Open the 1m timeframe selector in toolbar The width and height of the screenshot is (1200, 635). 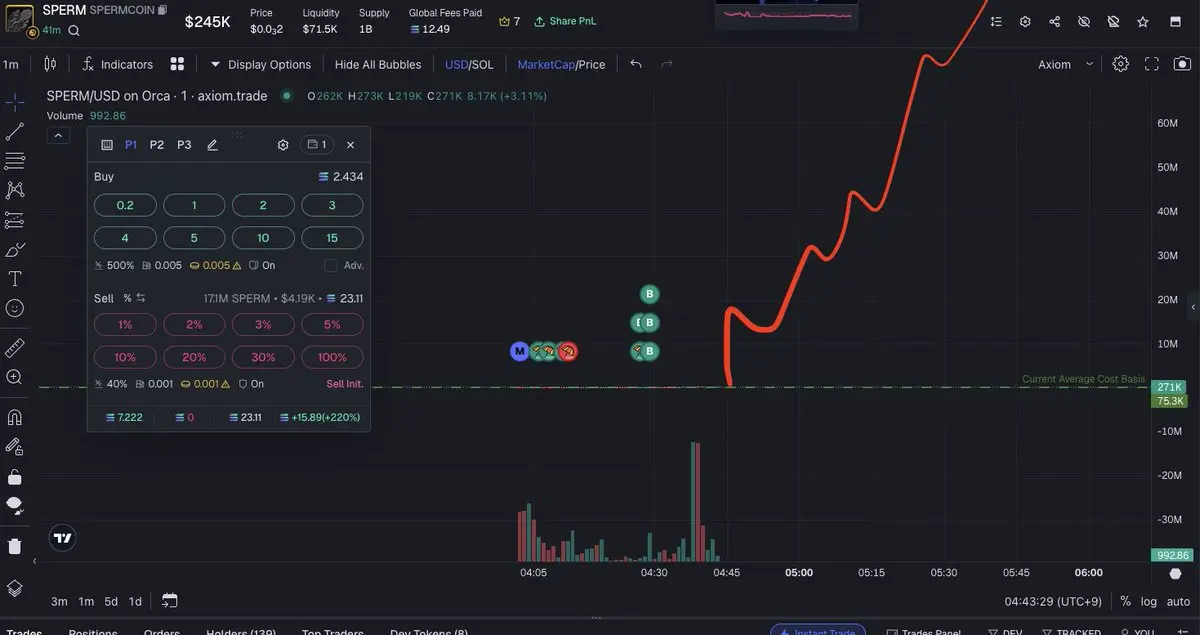pos(11,64)
